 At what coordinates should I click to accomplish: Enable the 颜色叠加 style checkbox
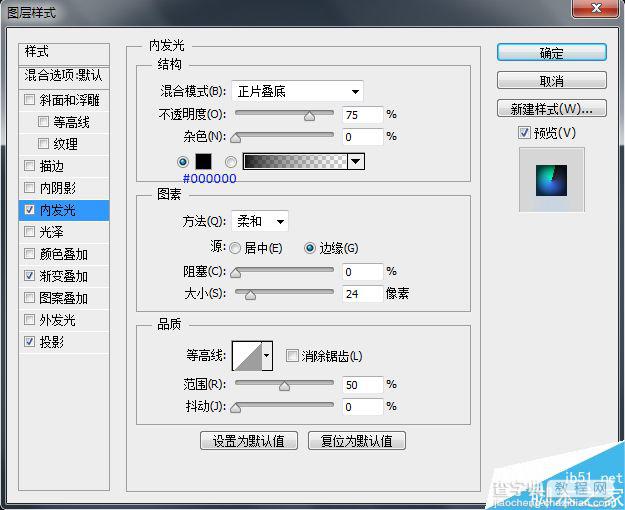[29, 253]
